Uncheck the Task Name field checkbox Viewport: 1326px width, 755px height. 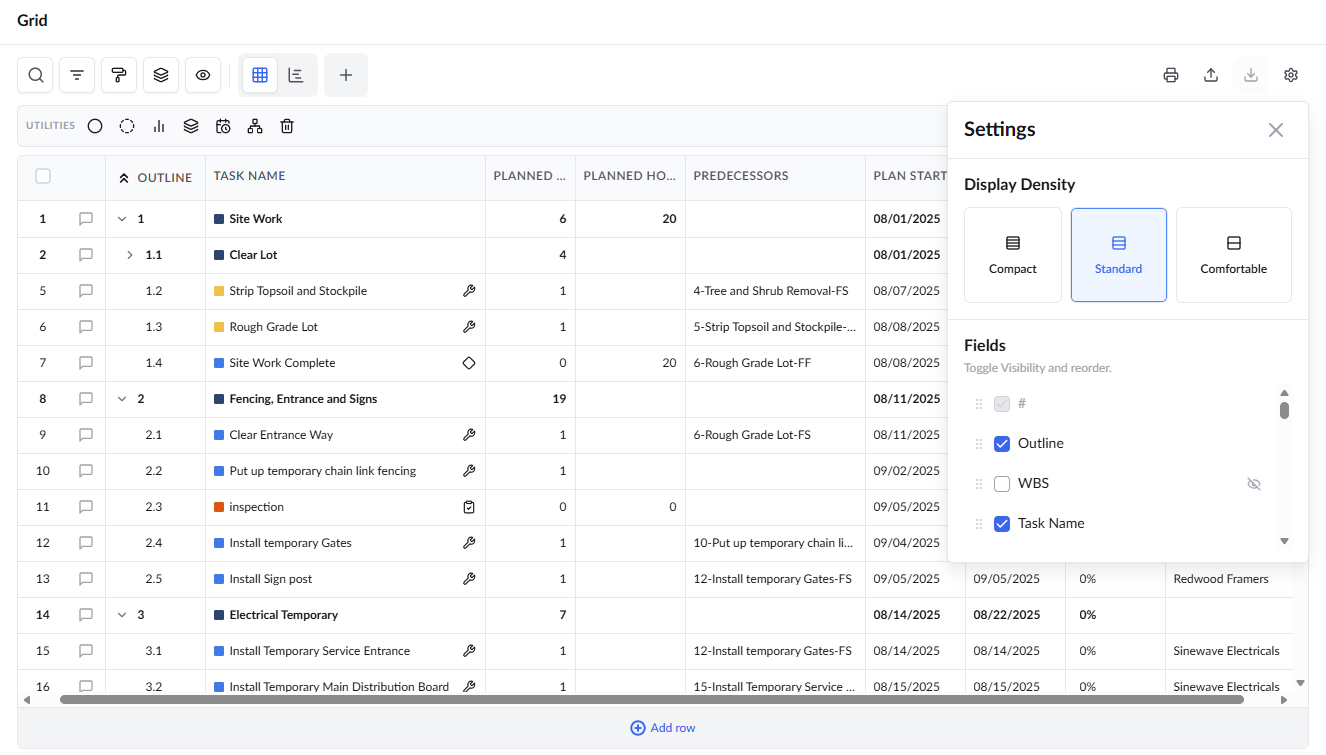pos(1002,524)
